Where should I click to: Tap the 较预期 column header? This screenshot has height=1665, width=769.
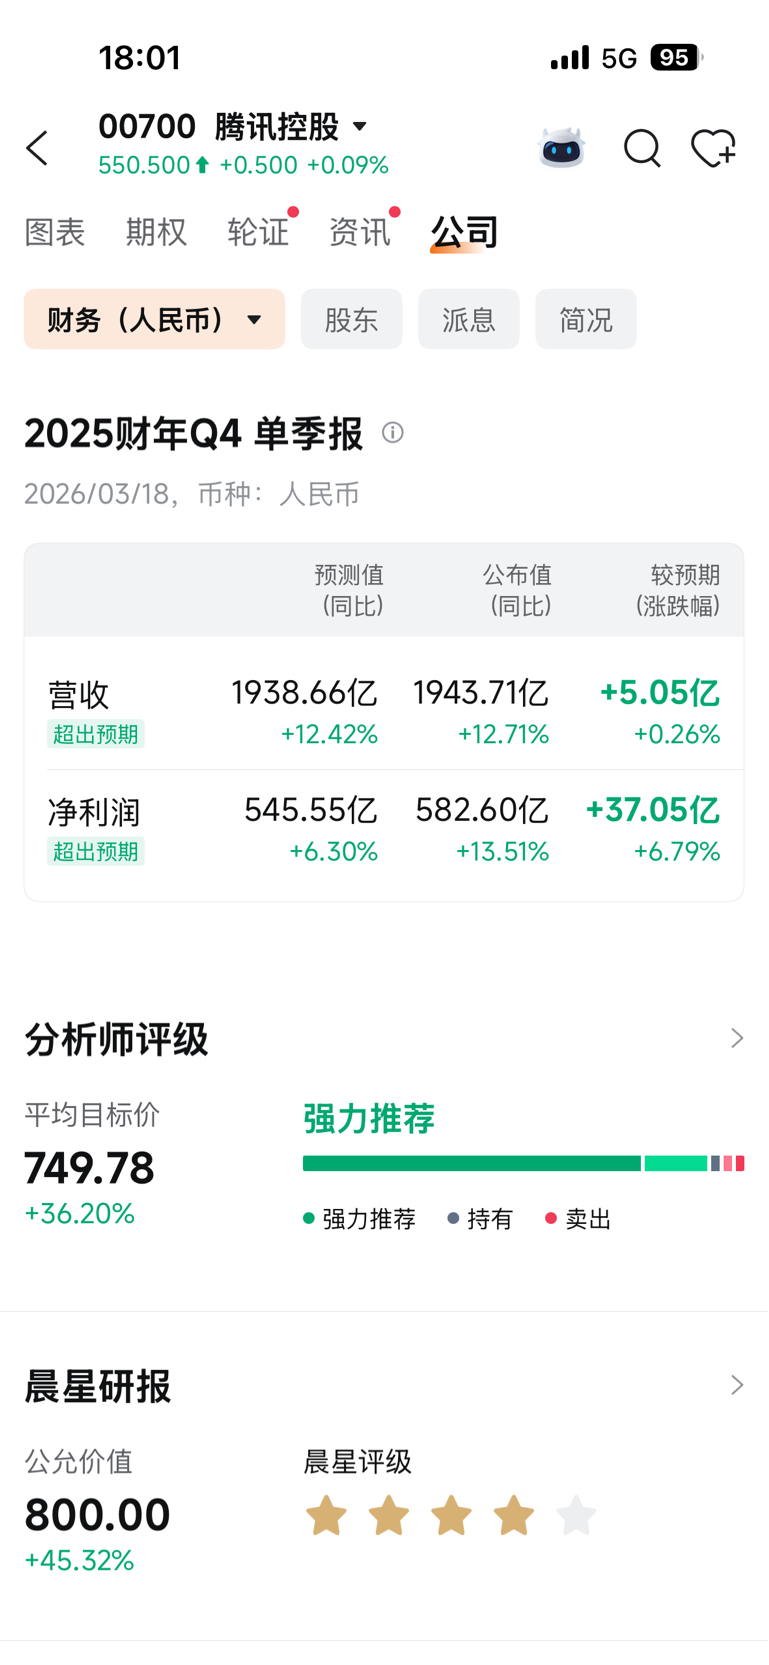678,590
